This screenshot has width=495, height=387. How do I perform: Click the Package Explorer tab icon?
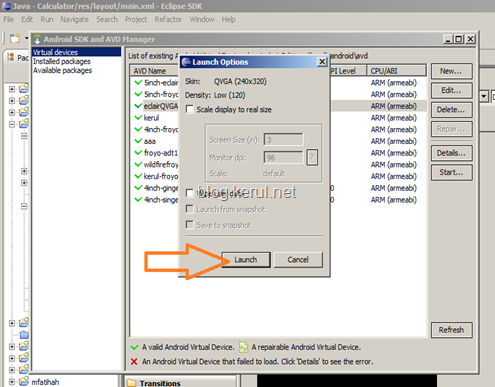(x=11, y=57)
